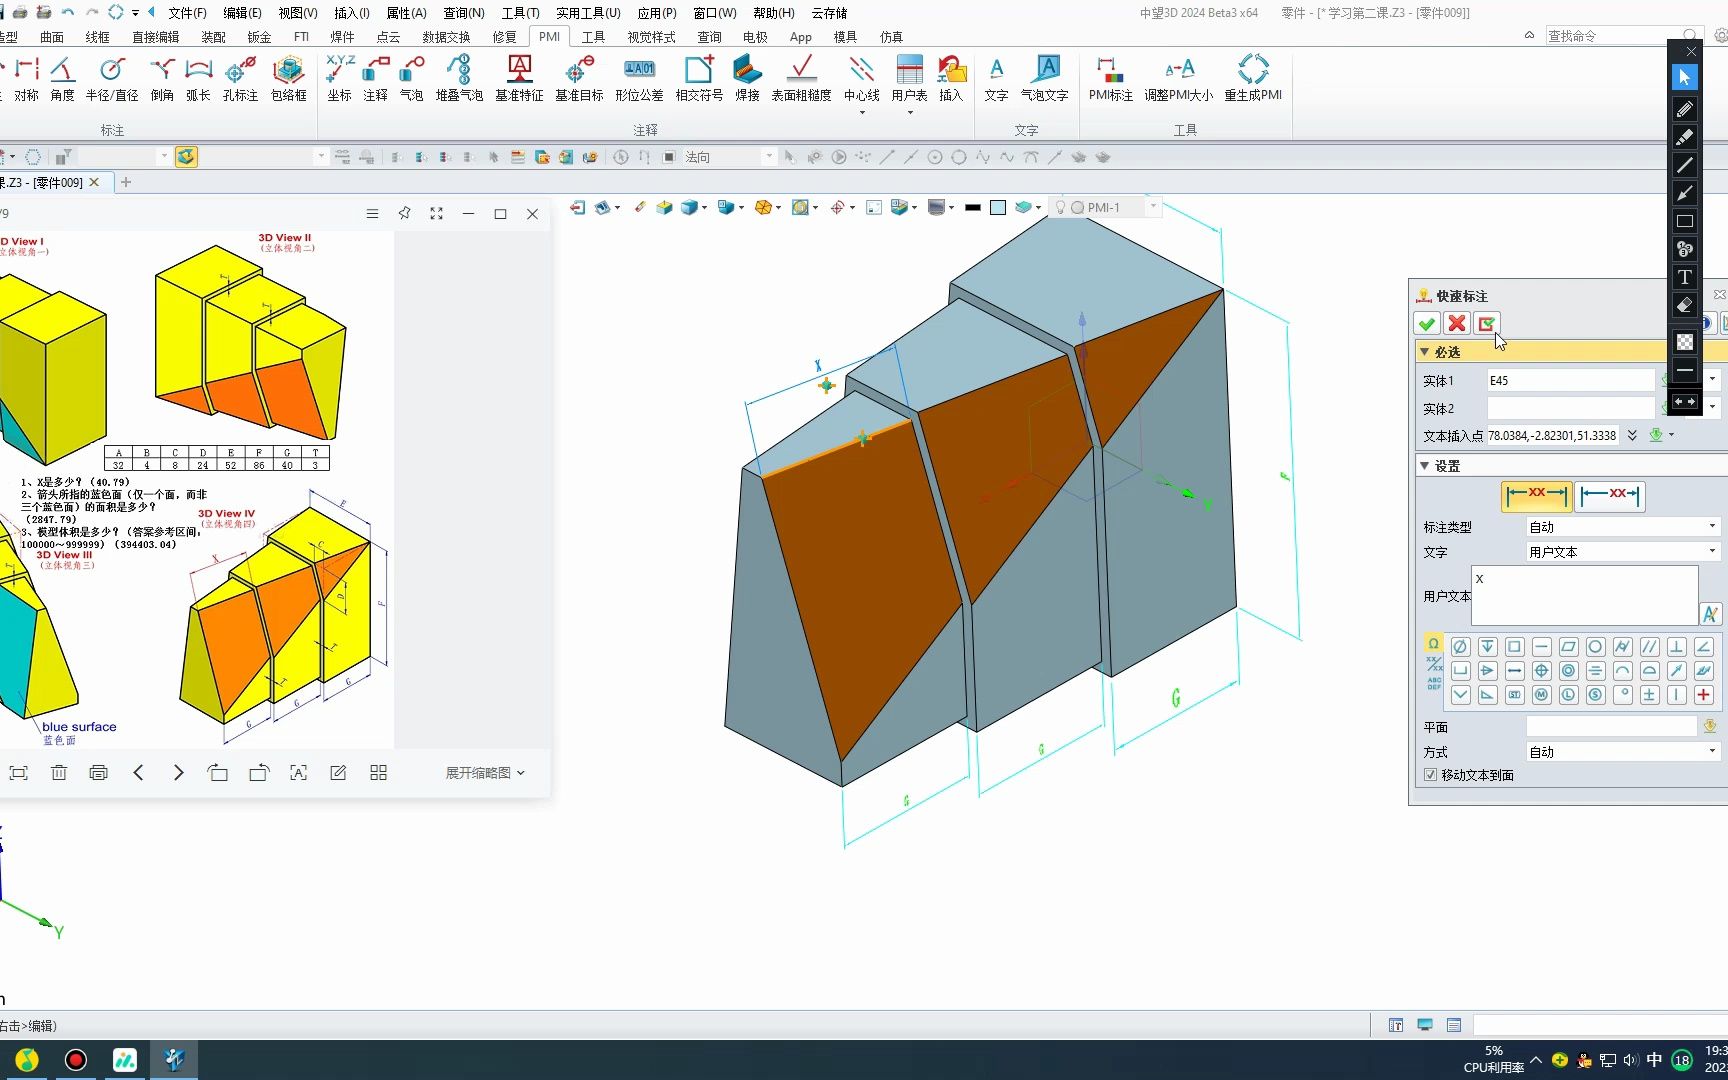Screen dimensions: 1728x1080
Task: Activate the 调整PMI大小 tool
Action: click(x=1180, y=78)
